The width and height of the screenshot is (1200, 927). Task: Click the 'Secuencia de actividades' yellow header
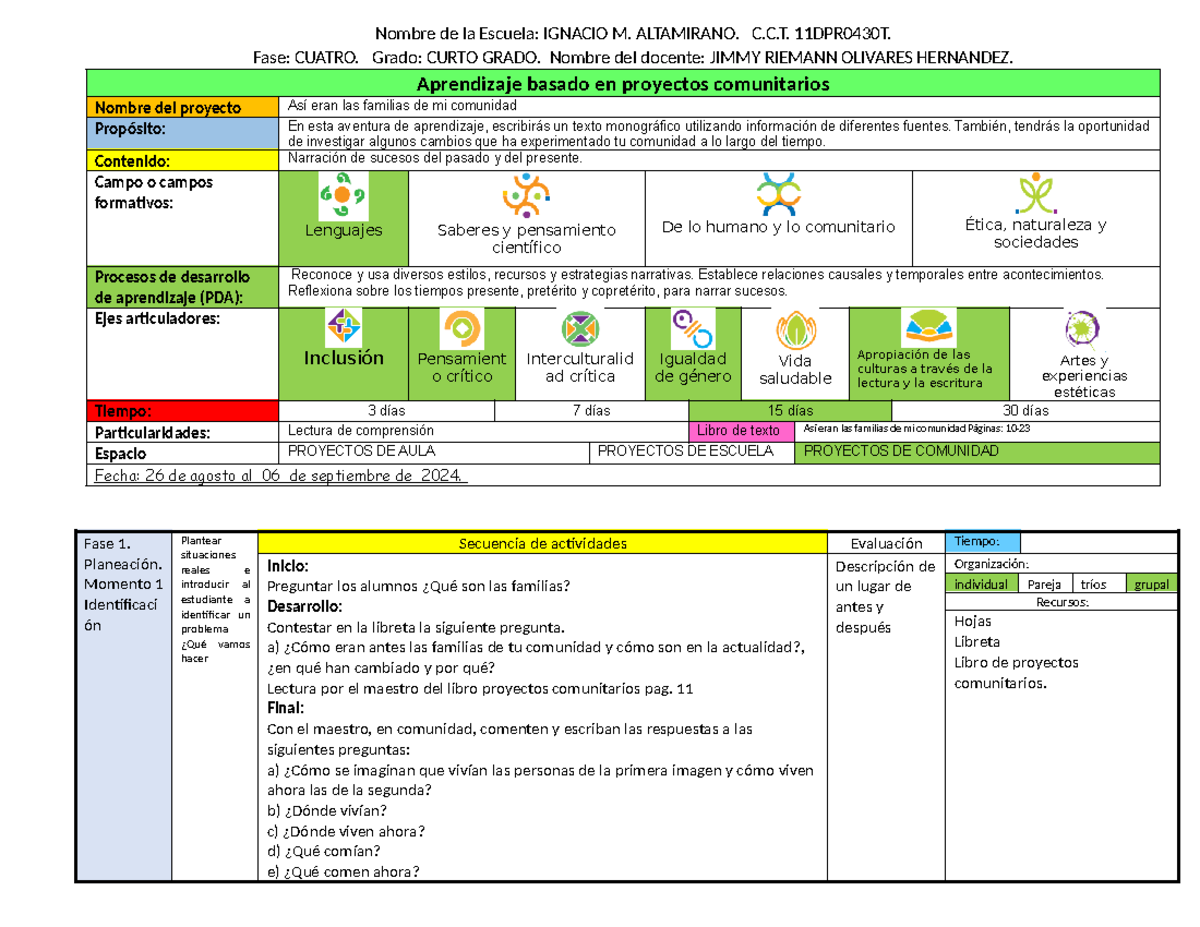tap(543, 544)
